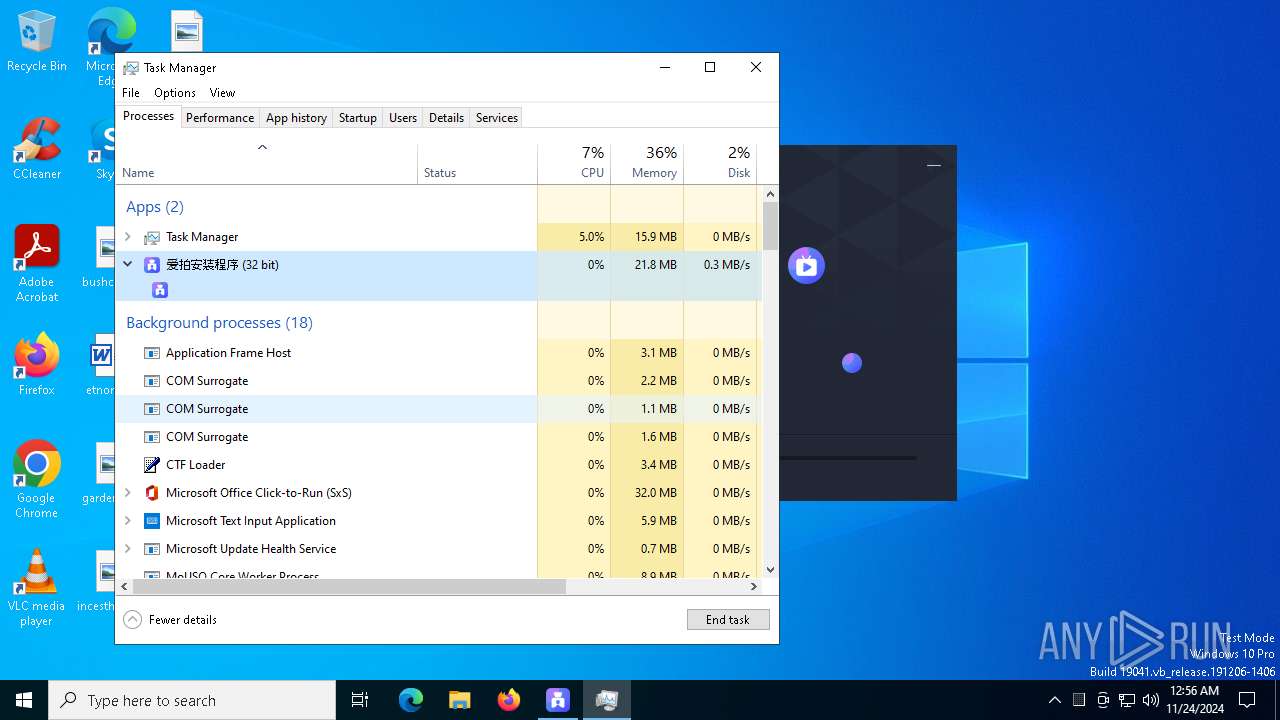Open VLC media player desktop shortcut
This screenshot has height=720, width=1280.
[x=37, y=588]
